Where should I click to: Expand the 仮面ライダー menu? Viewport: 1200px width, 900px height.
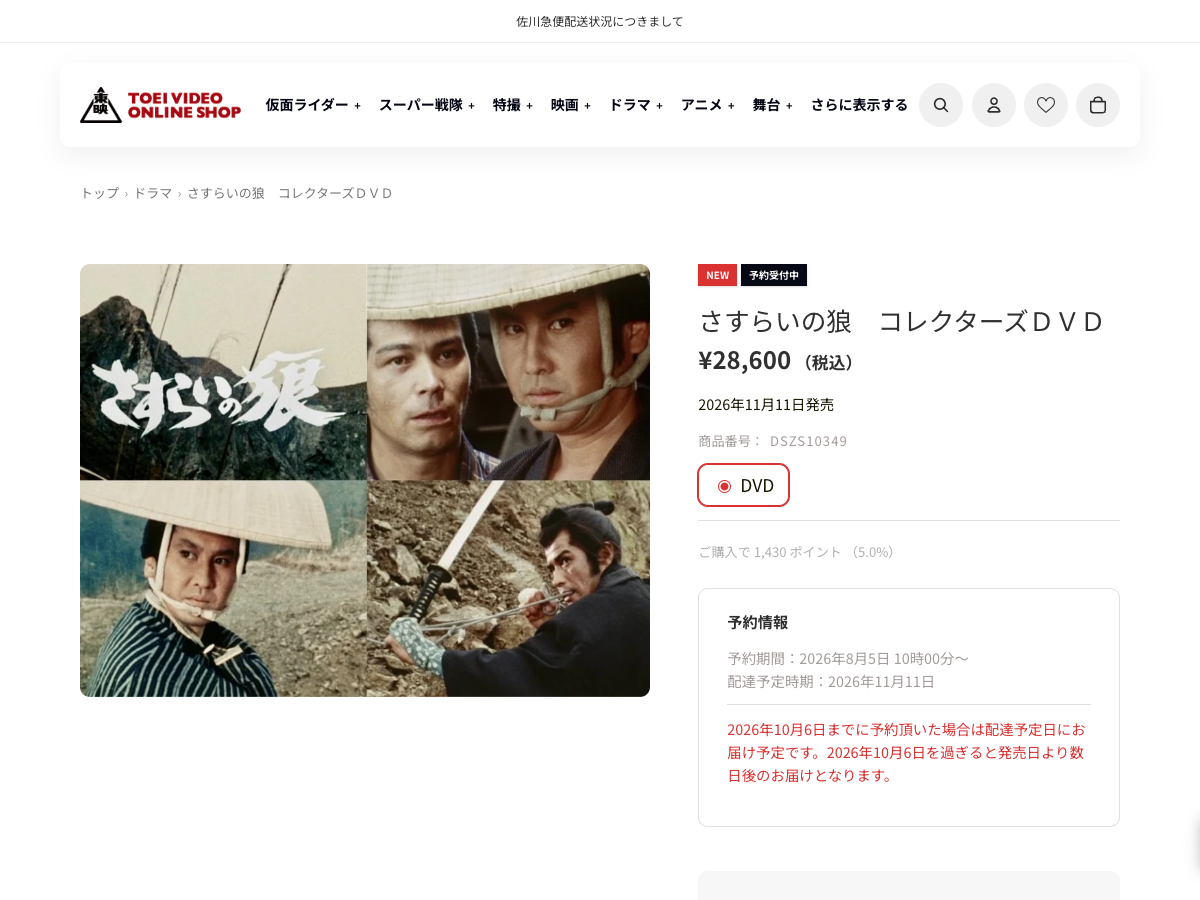coord(313,105)
